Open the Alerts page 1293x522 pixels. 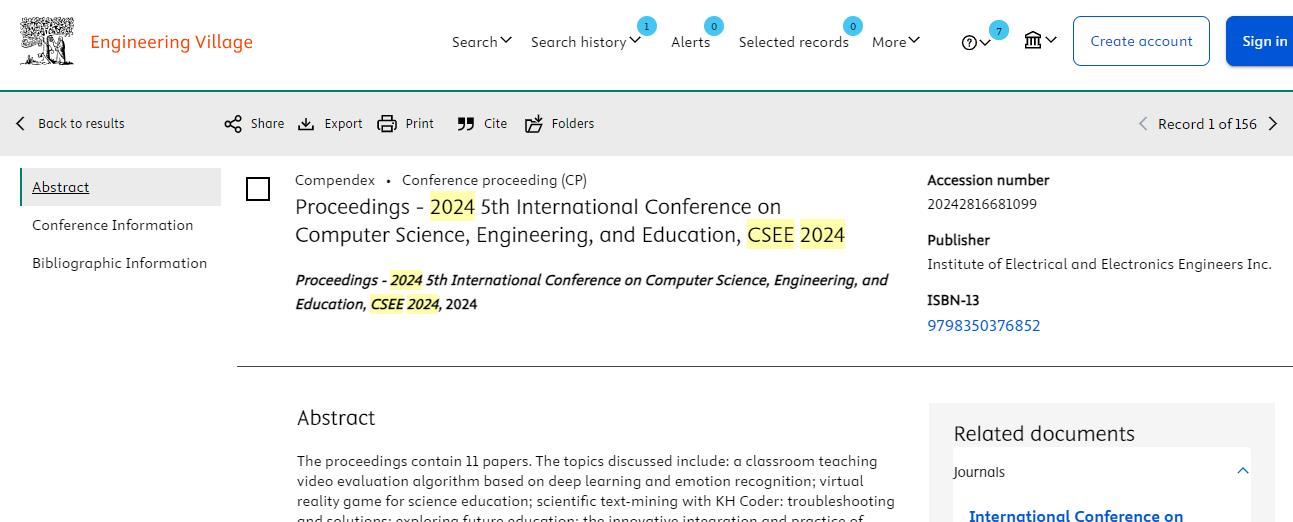point(690,42)
